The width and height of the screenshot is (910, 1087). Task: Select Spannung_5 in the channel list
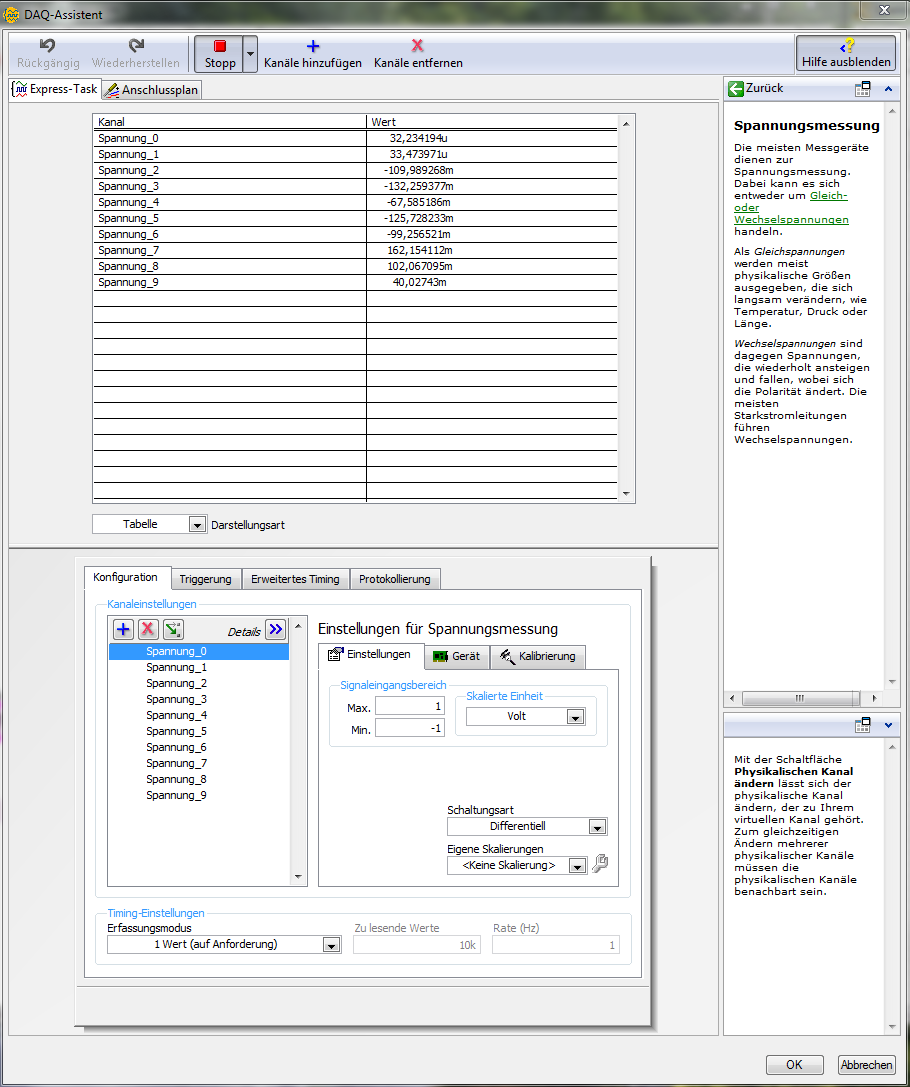tap(198, 731)
